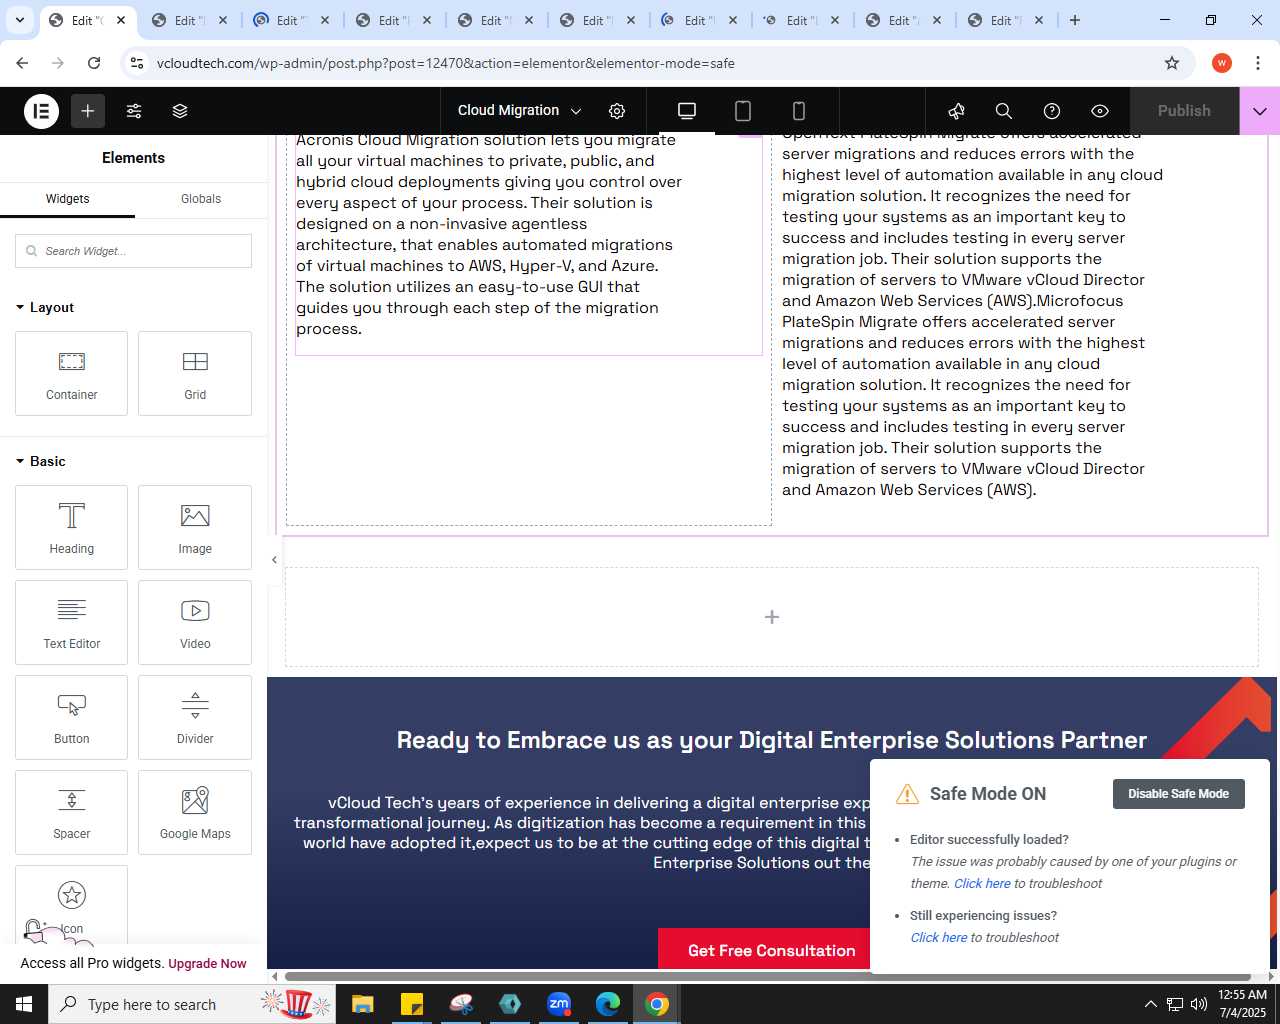Click 'Click here' under Still experiencing issues
The width and height of the screenshot is (1280, 1024).
(938, 937)
